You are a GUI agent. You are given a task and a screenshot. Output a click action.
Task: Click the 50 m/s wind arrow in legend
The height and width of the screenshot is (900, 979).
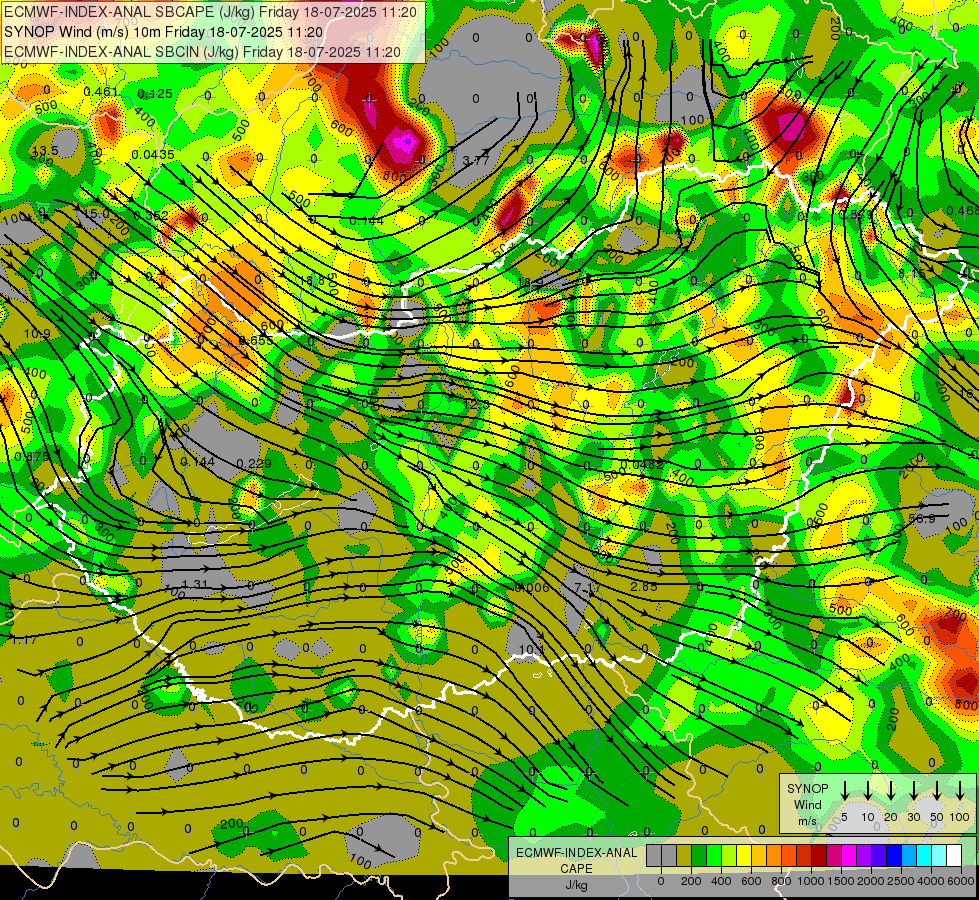pyautogui.click(x=937, y=791)
